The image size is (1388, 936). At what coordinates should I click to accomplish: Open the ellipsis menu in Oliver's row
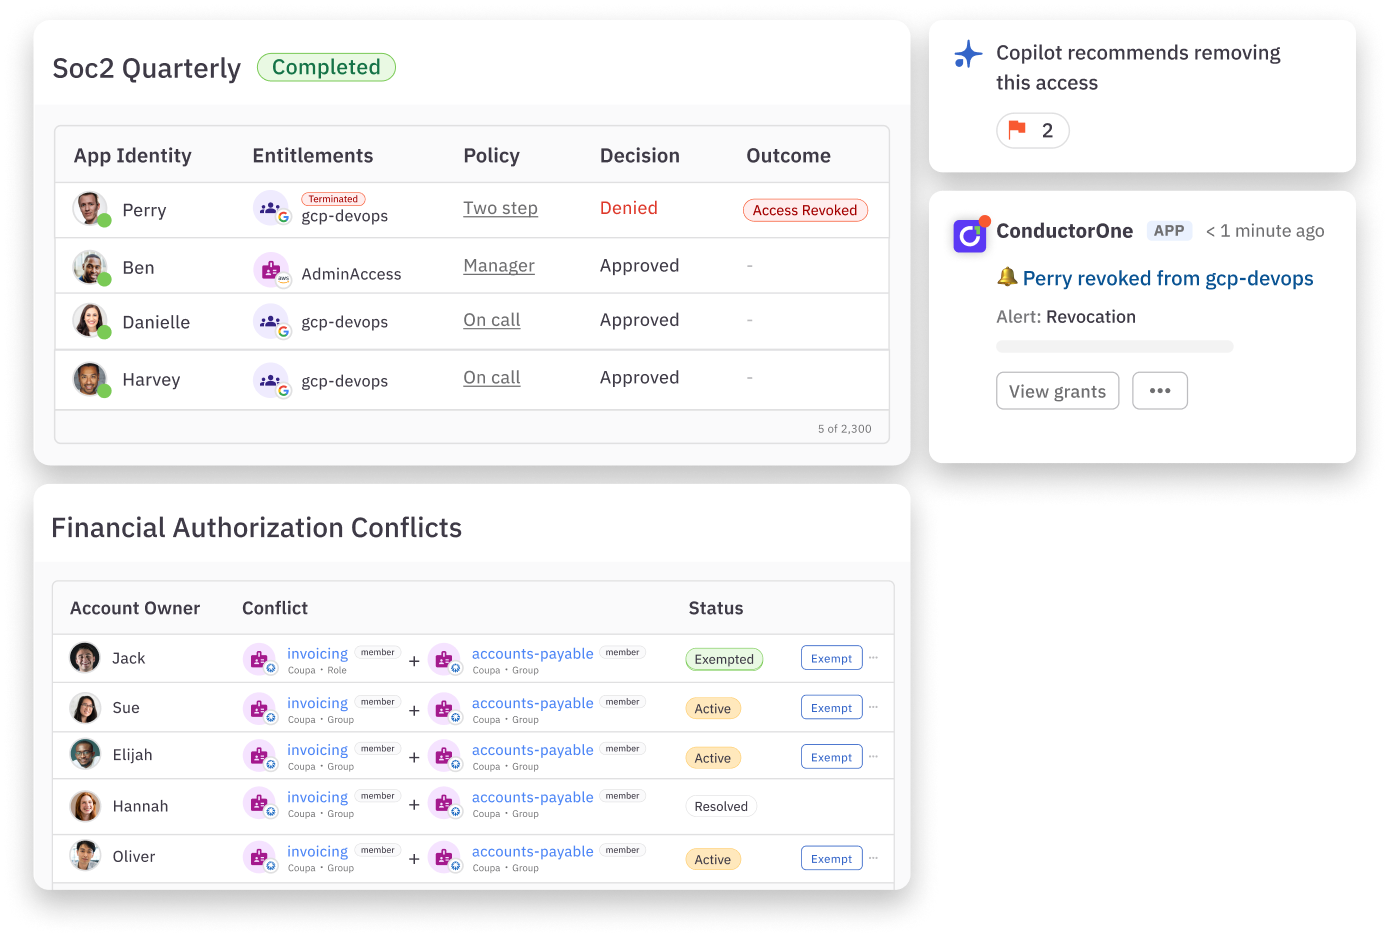pyautogui.click(x=873, y=858)
